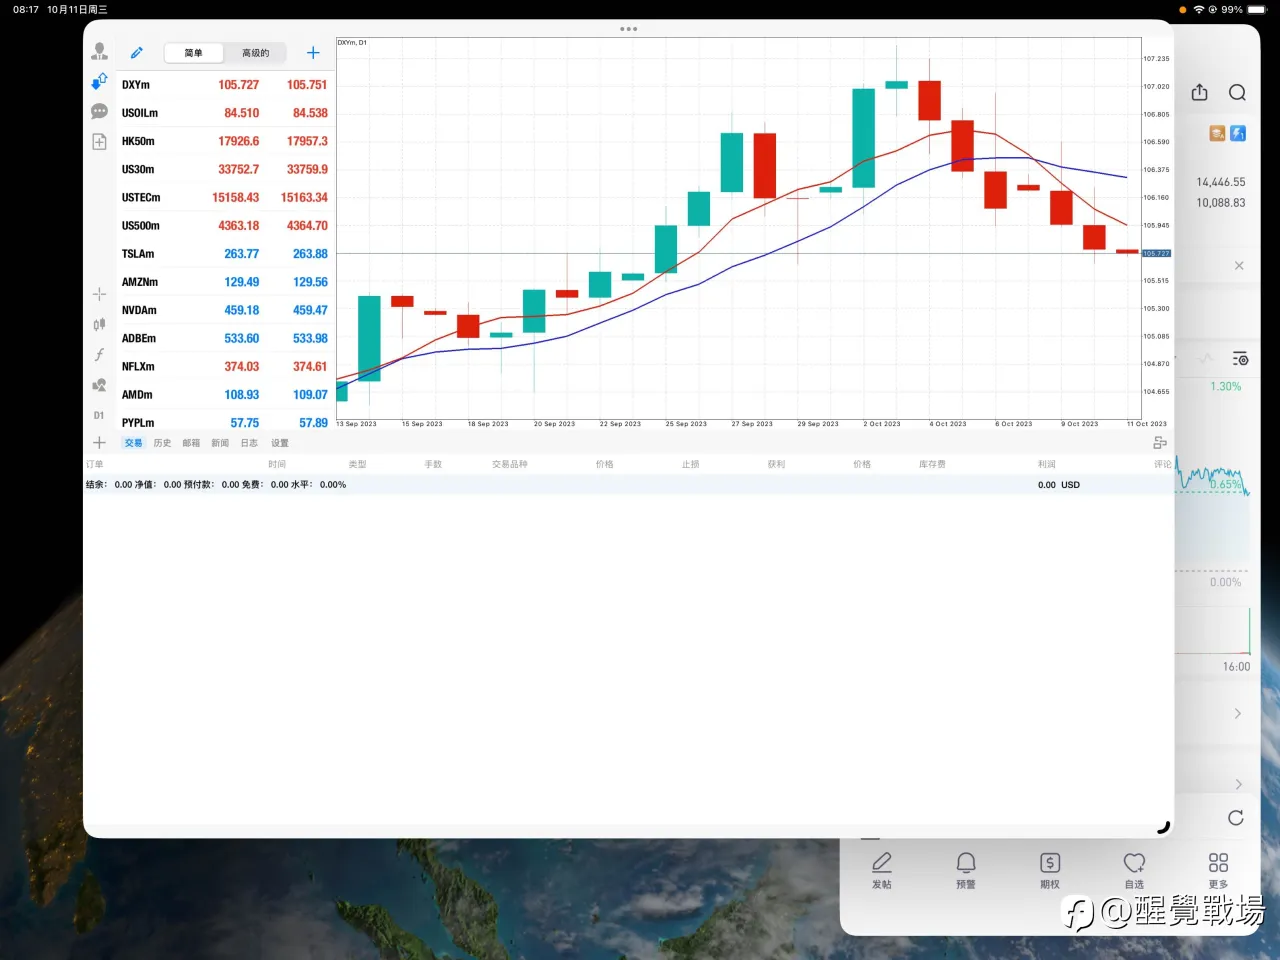Tap the 手数 column header
1280x960 pixels.
(x=433, y=464)
